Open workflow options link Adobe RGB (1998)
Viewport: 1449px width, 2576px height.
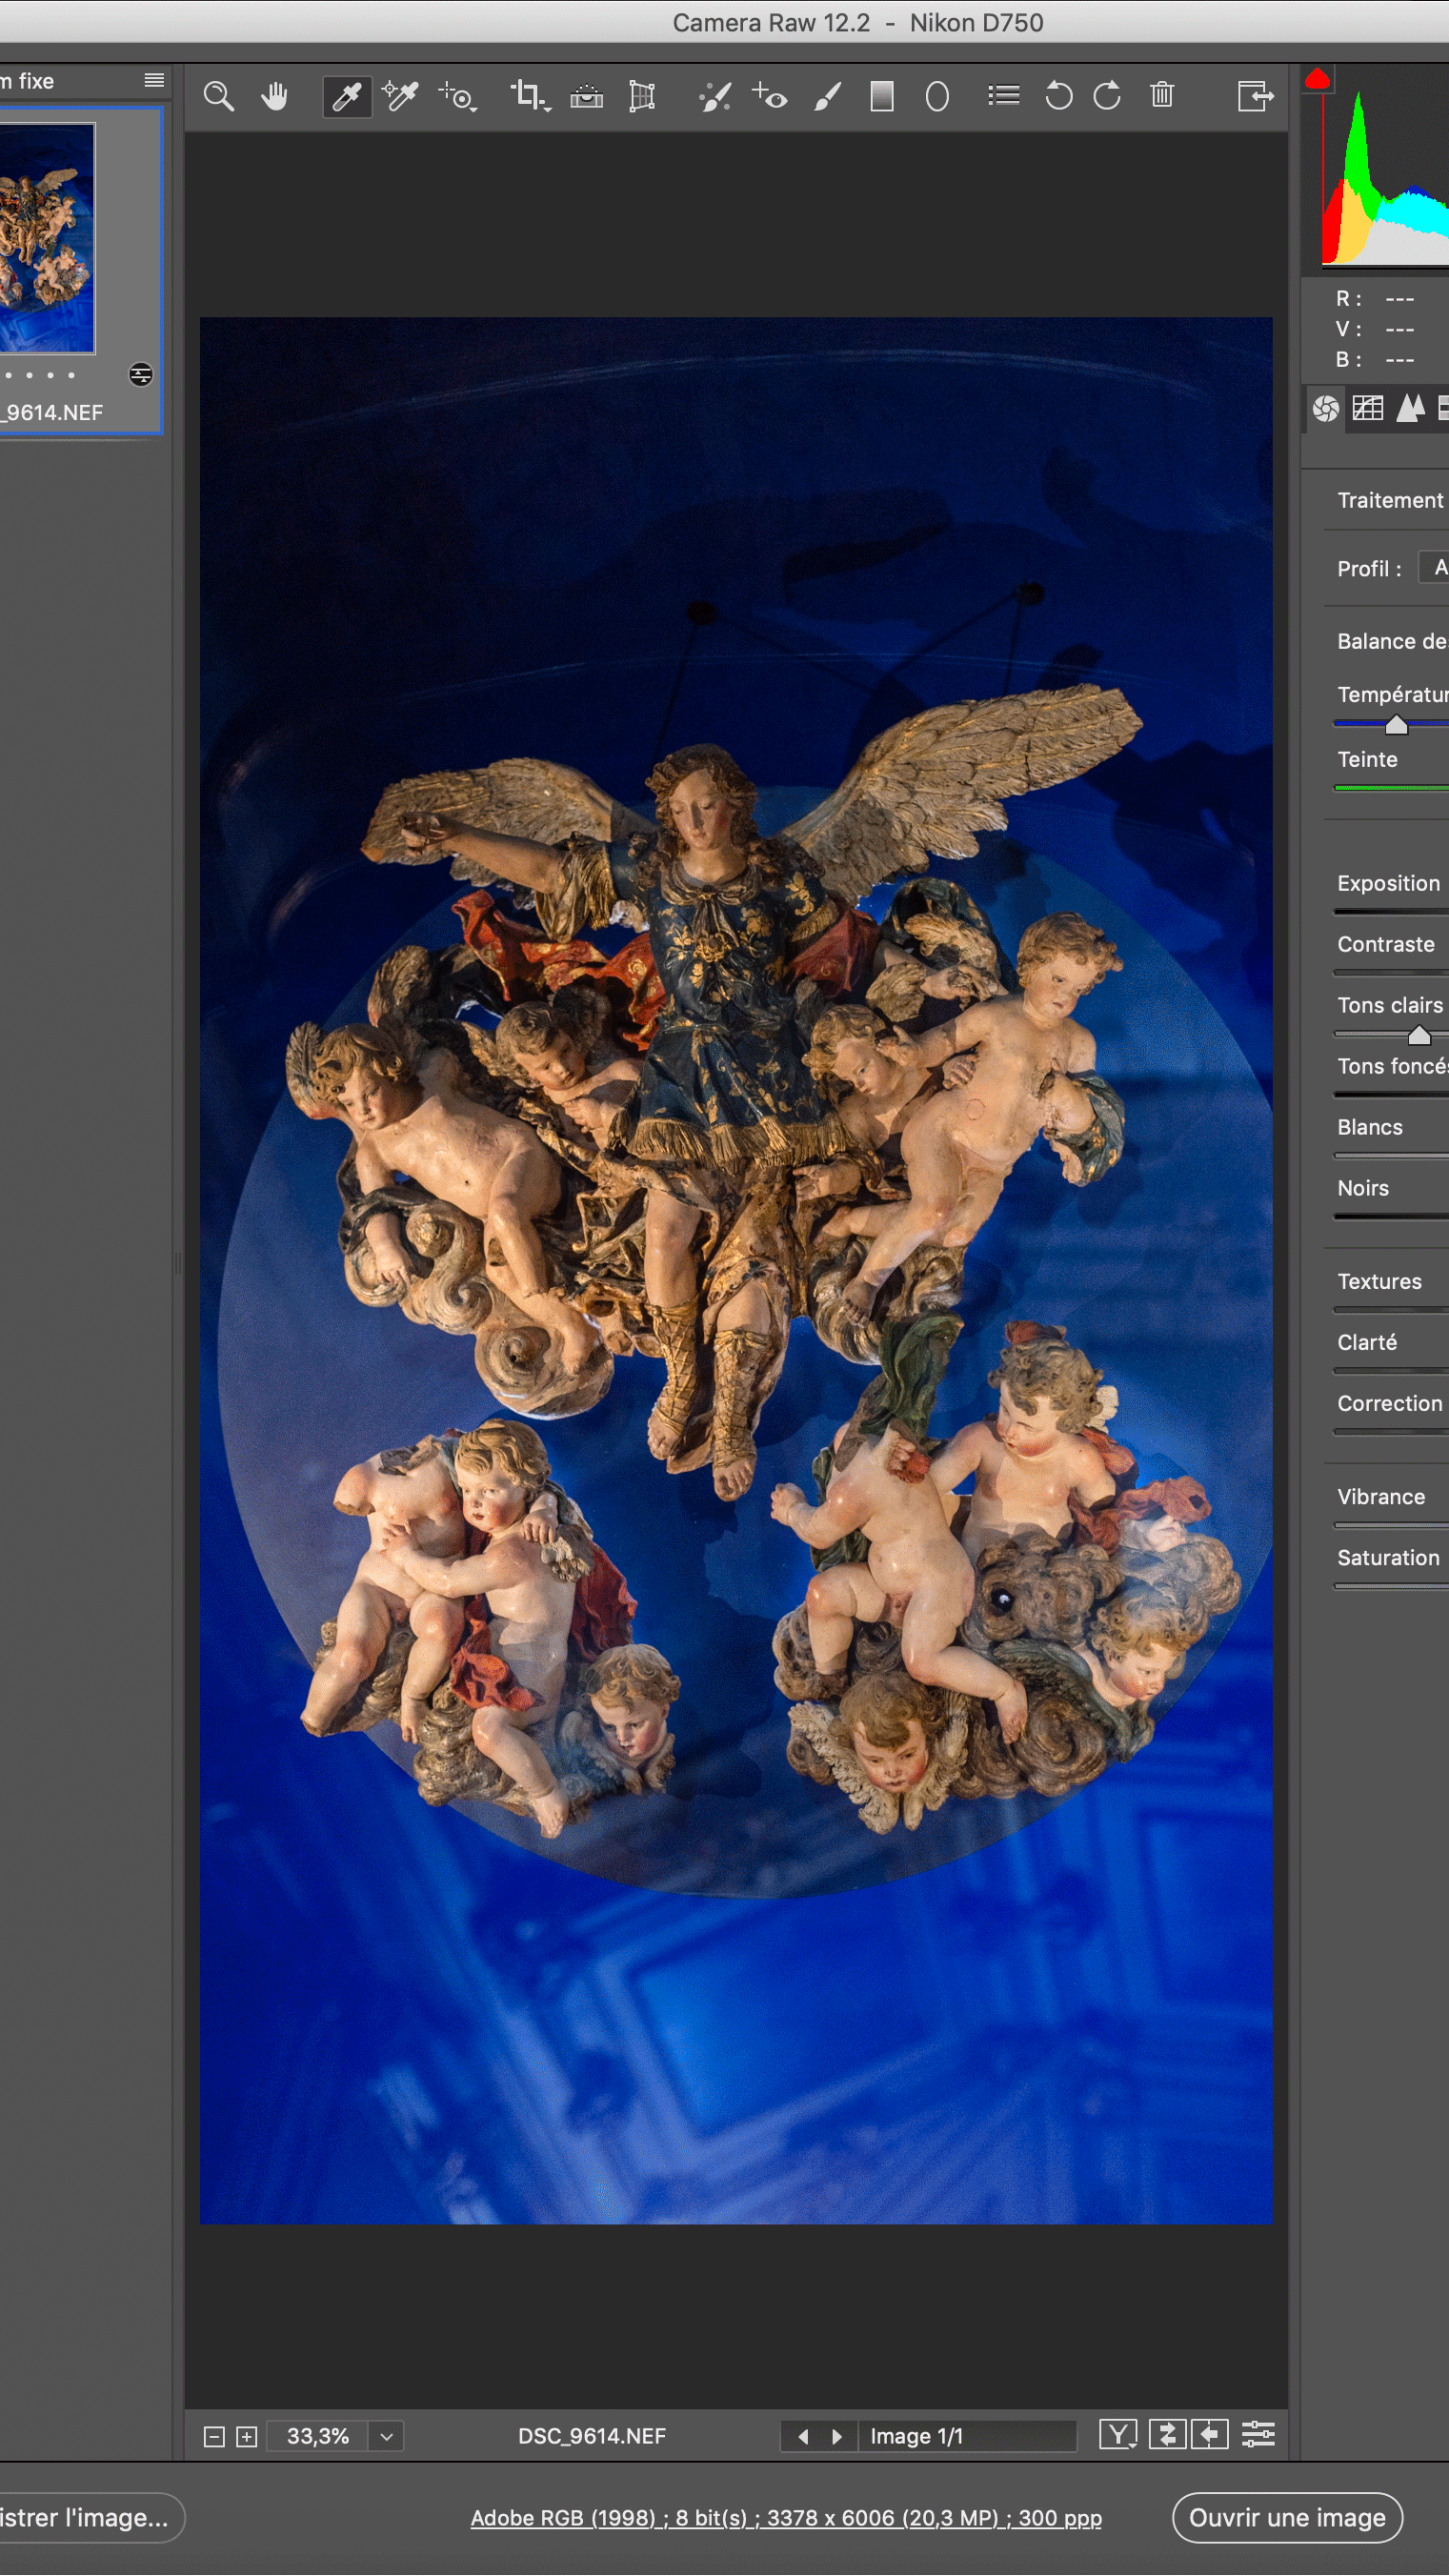pyautogui.click(x=786, y=2518)
